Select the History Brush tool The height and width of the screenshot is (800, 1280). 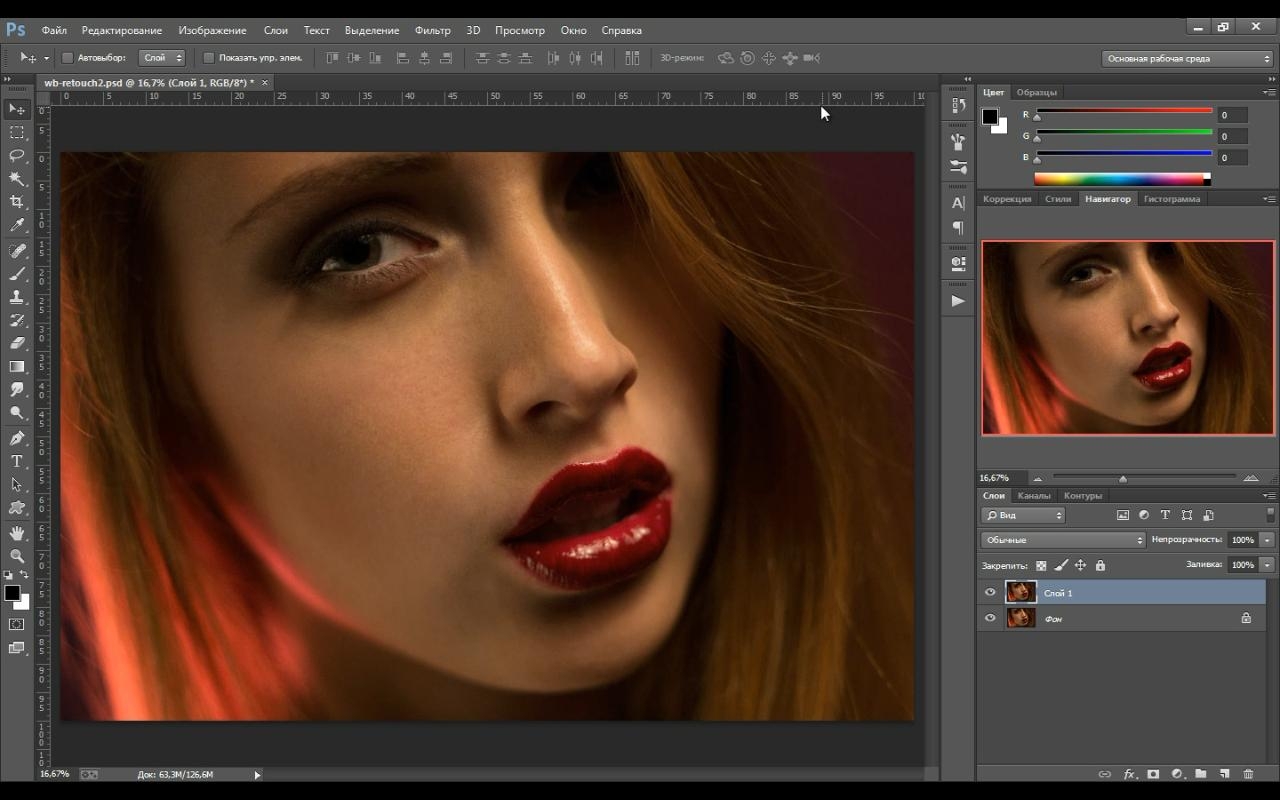[17, 320]
